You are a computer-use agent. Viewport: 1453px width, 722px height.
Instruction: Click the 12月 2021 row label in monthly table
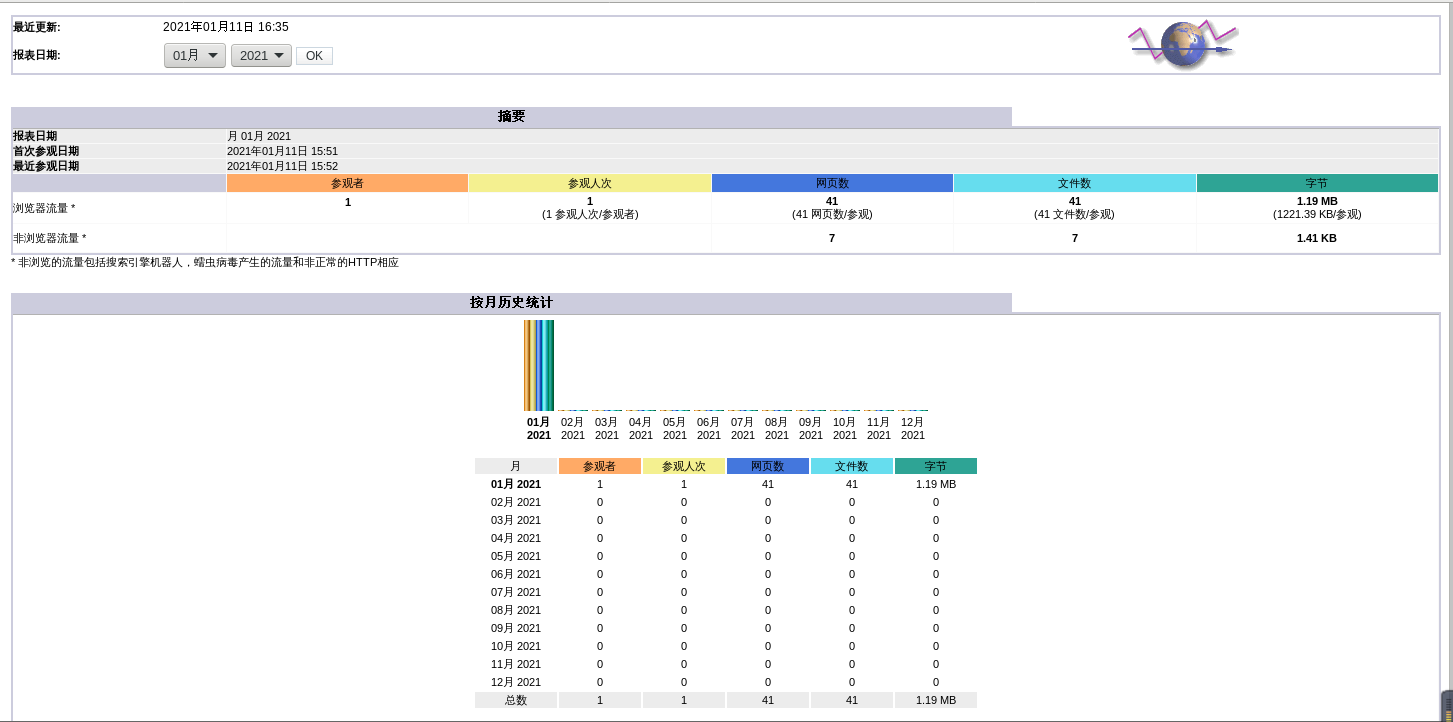516,682
